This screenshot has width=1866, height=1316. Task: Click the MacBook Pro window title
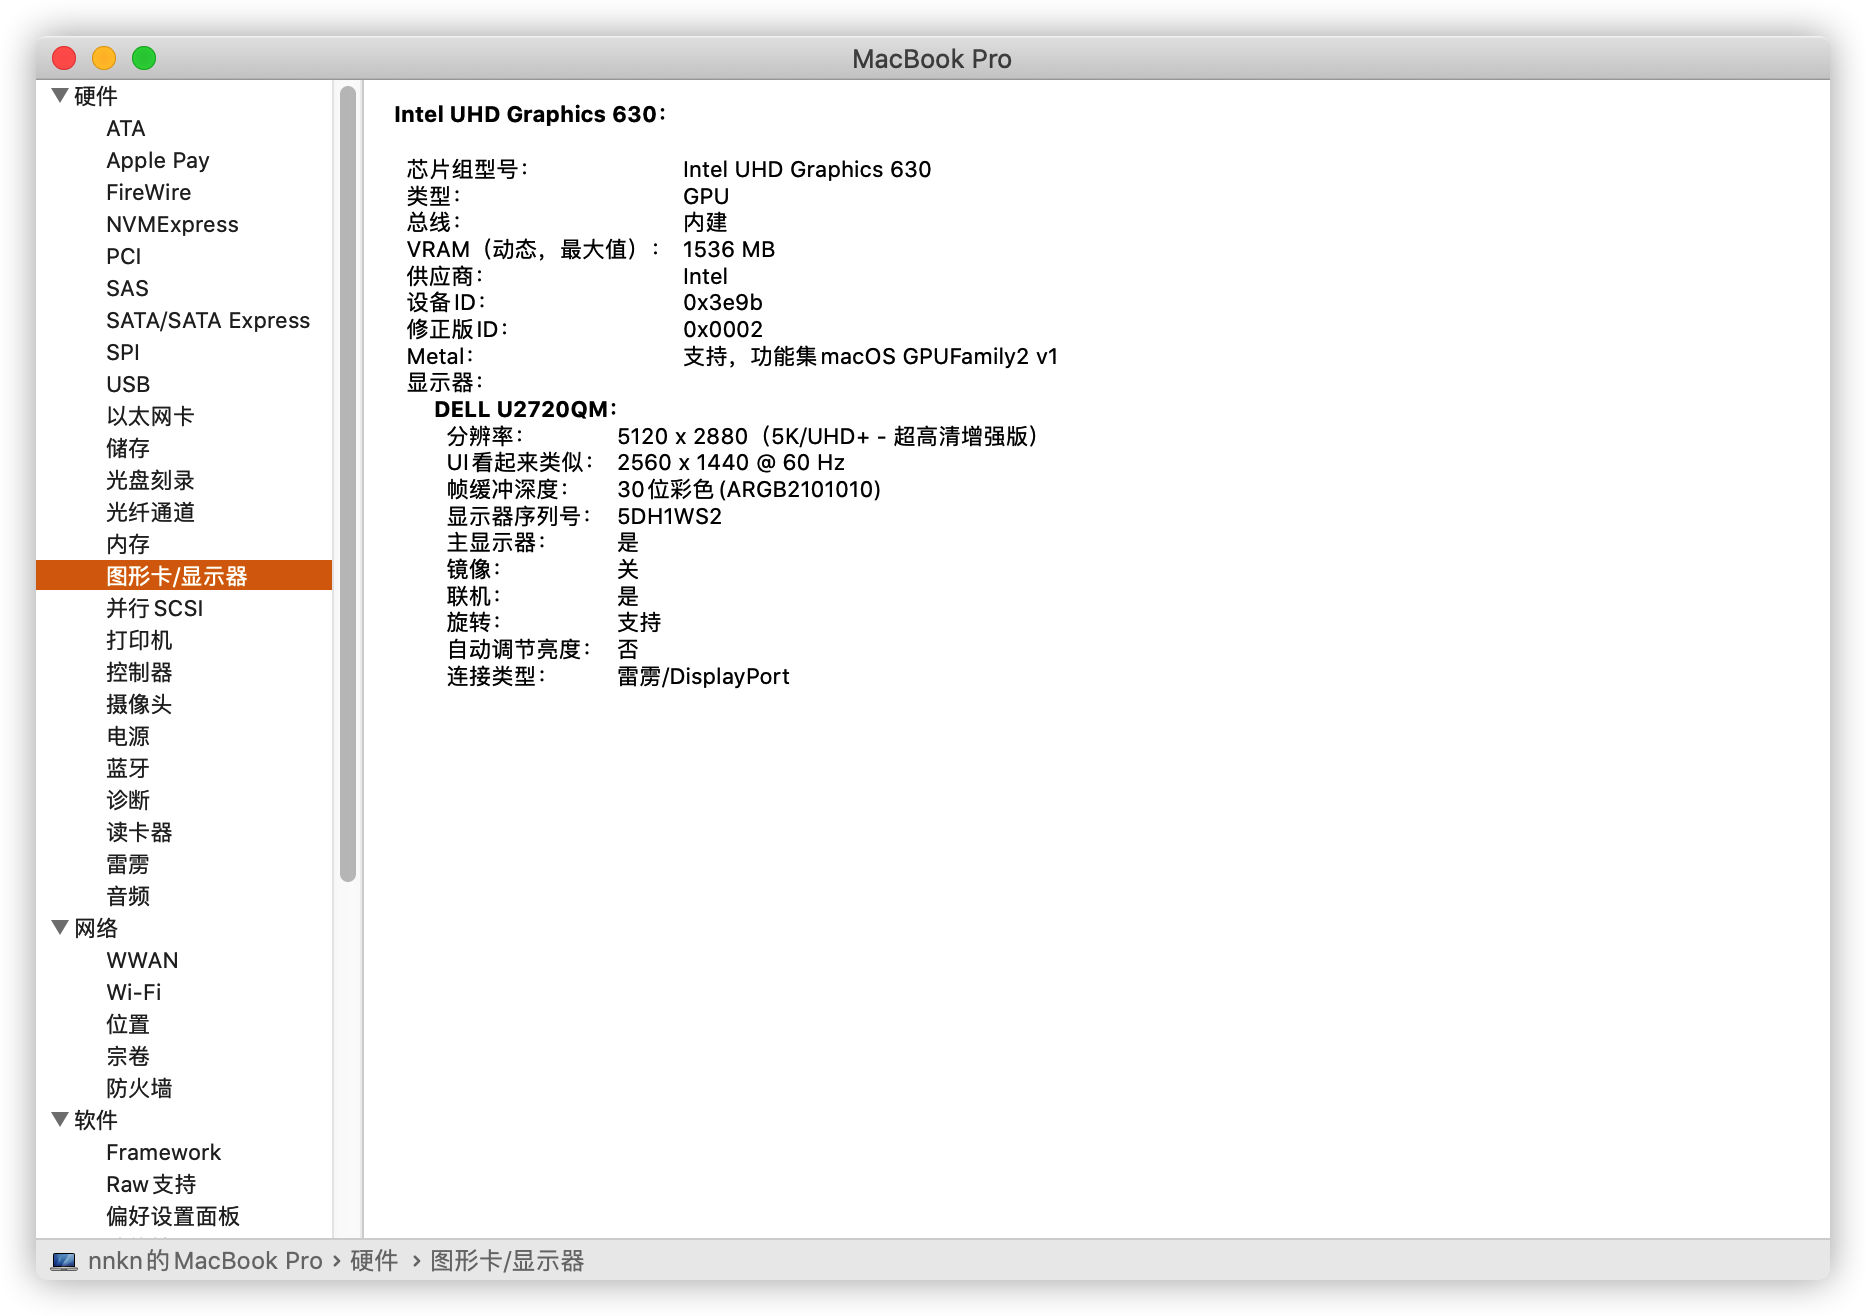click(x=932, y=59)
